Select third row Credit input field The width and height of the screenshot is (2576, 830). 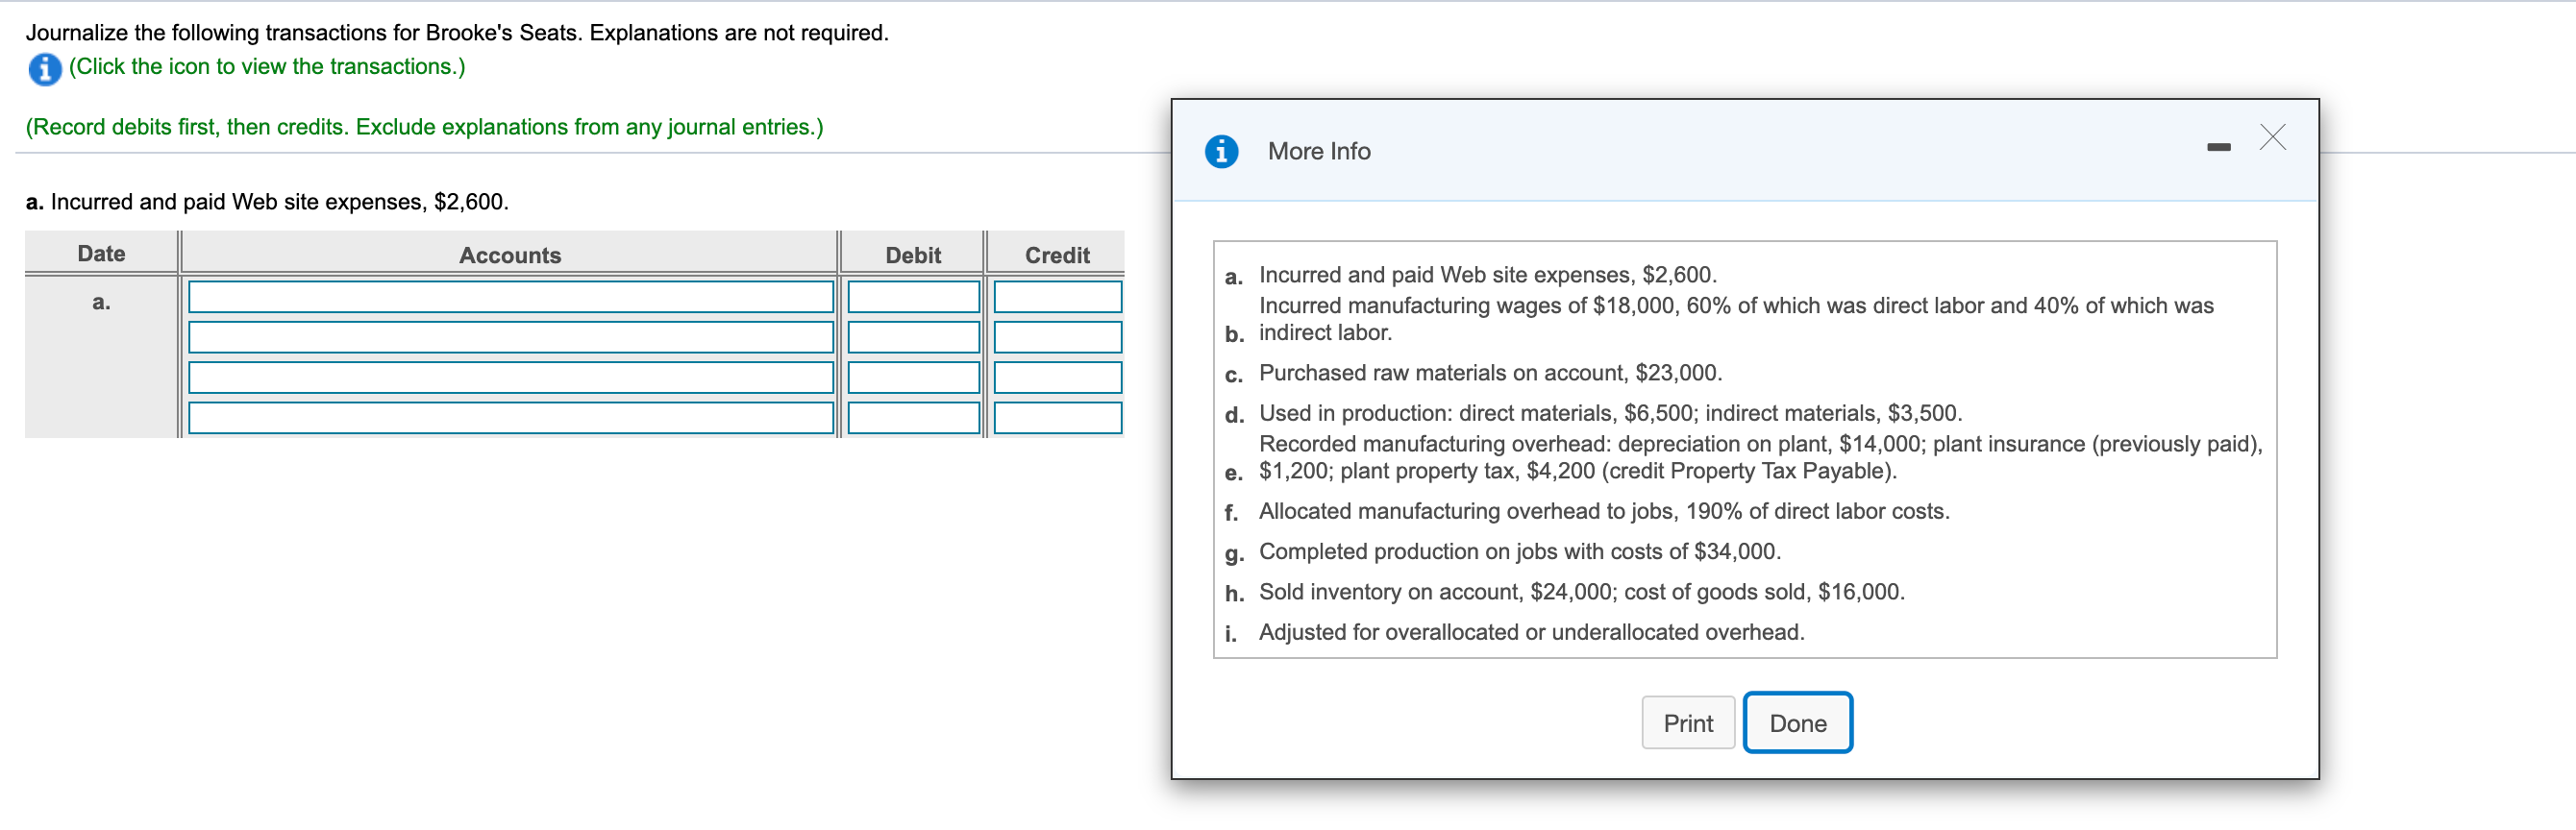(x=1058, y=377)
